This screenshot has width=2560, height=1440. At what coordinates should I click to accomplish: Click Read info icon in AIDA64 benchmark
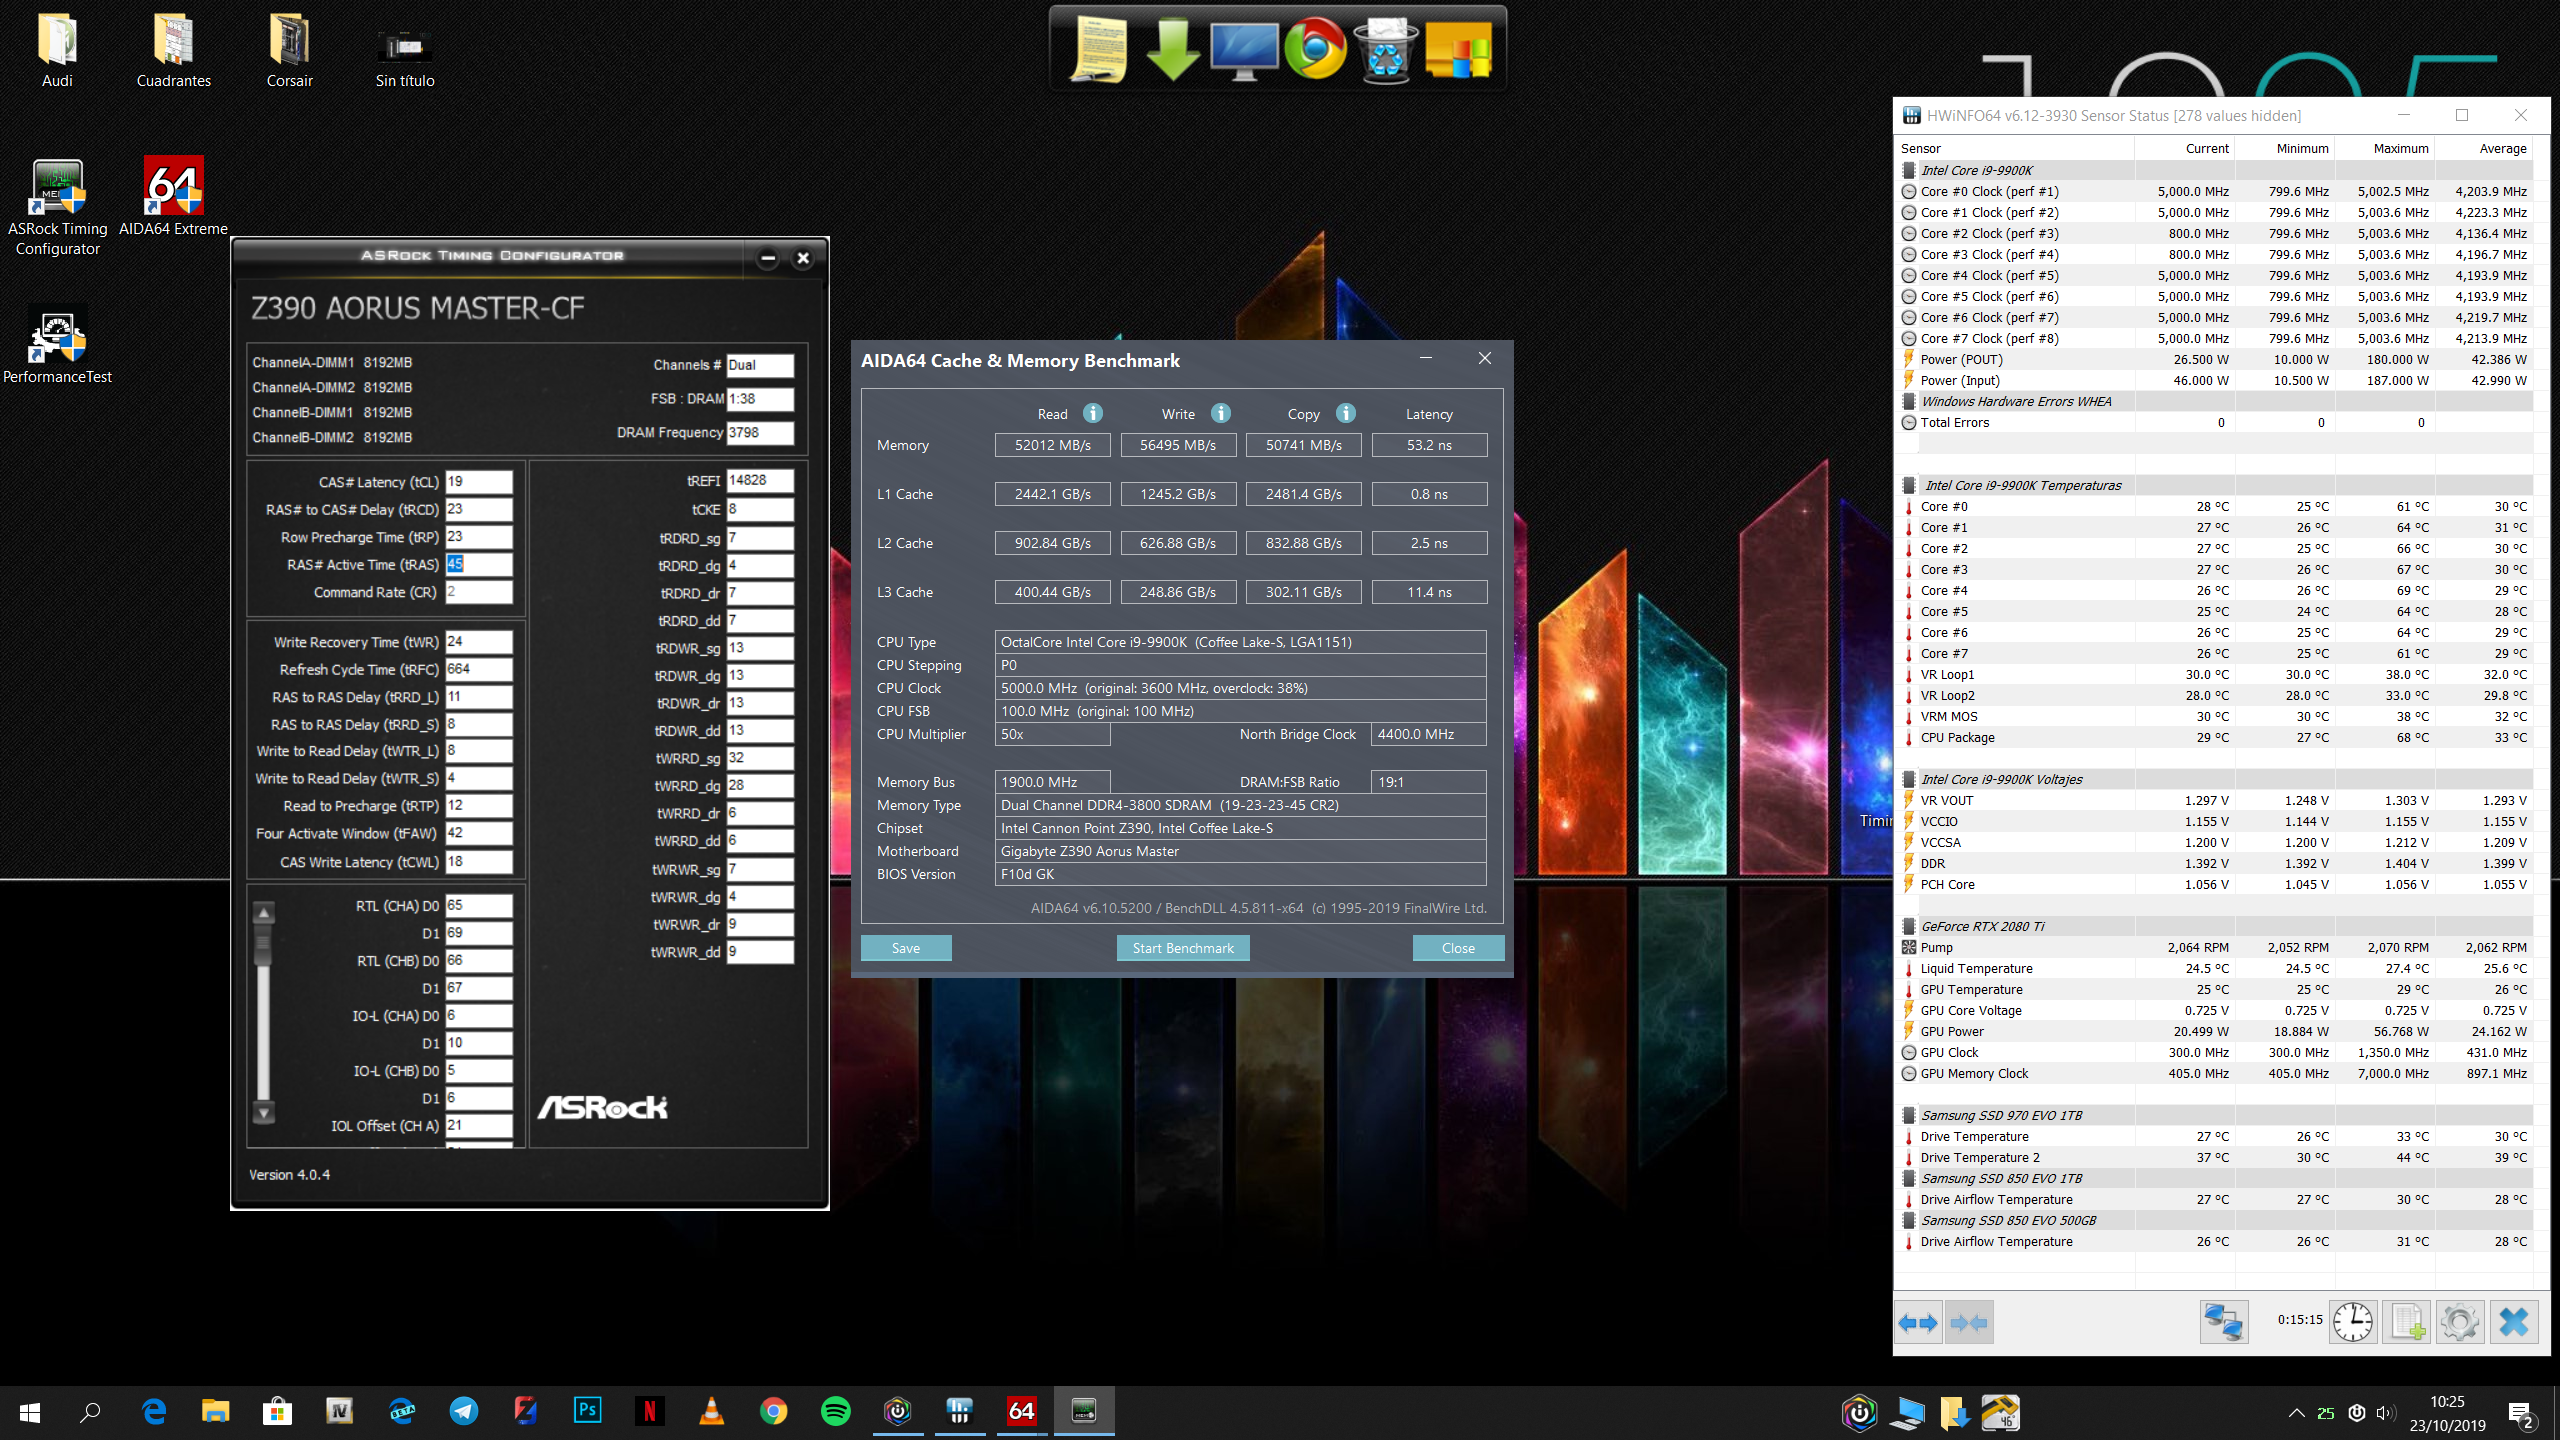[x=1093, y=413]
